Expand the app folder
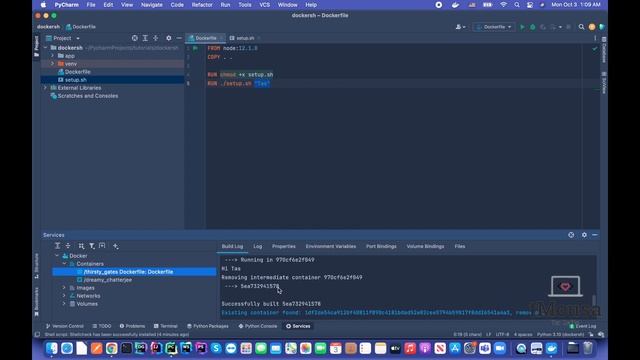Viewport: 640px width, 360px height. pos(53,56)
